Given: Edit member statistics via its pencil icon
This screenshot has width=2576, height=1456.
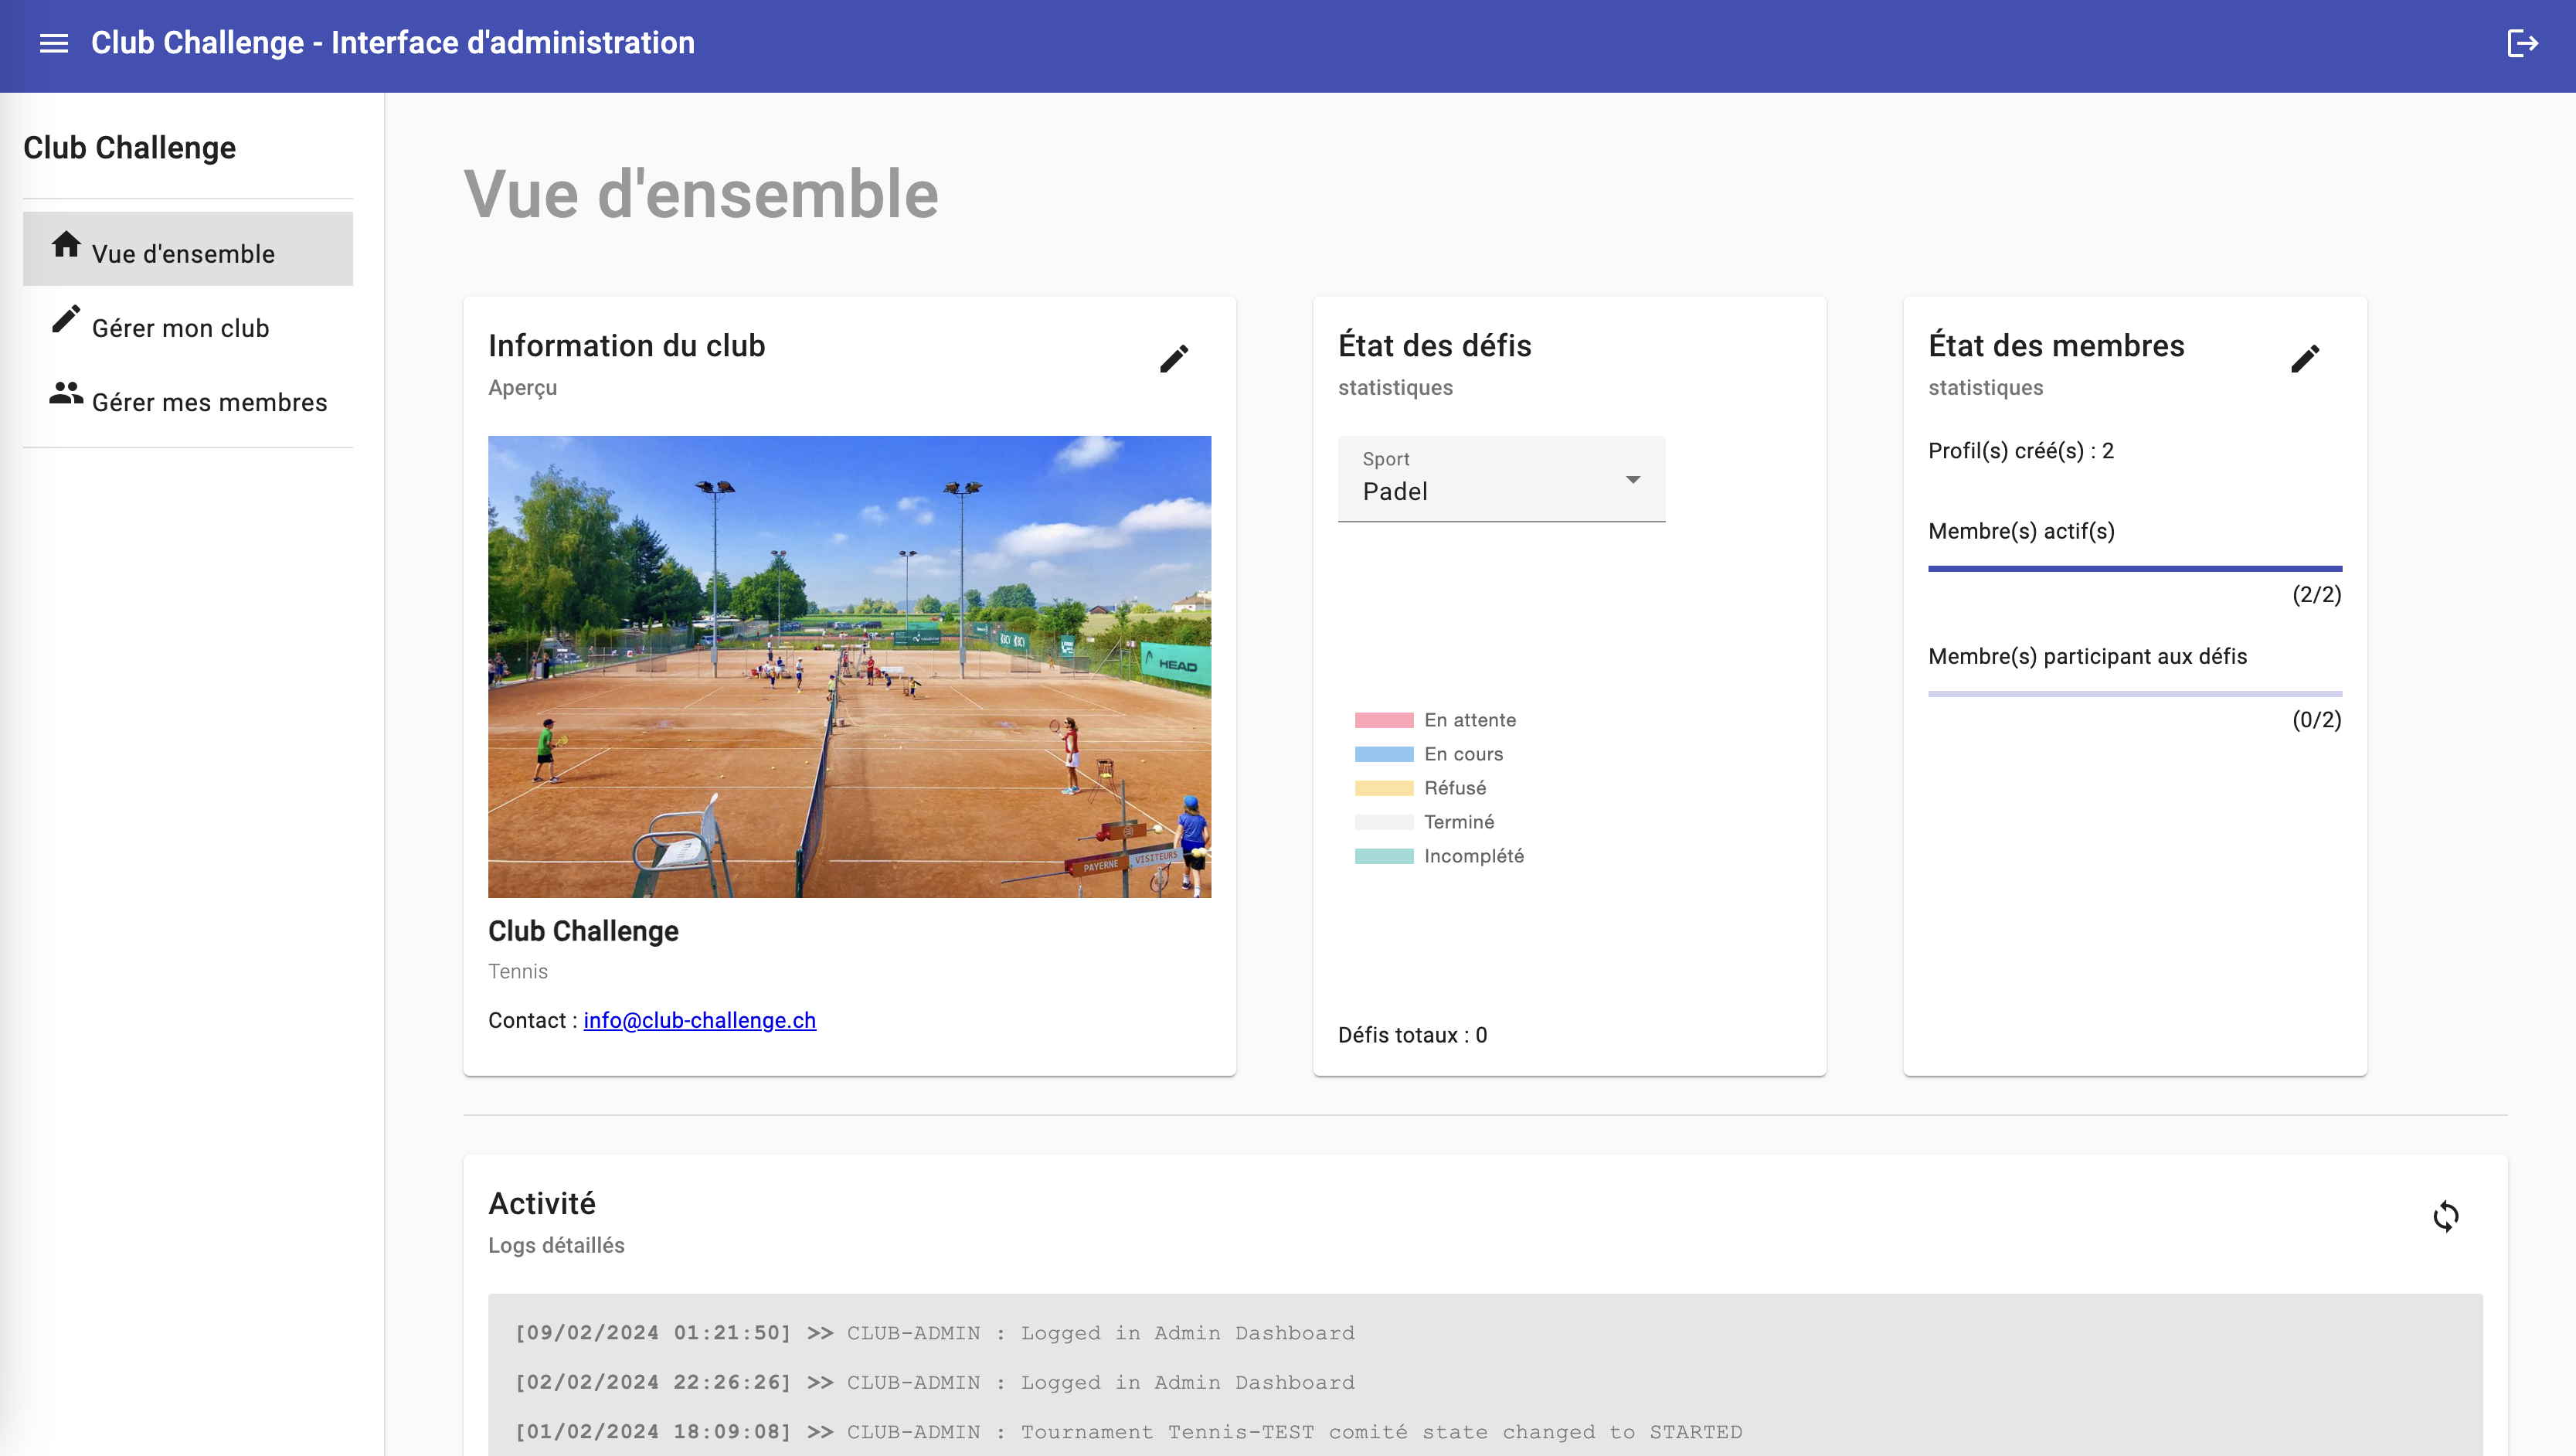Looking at the screenshot, I should (2307, 358).
